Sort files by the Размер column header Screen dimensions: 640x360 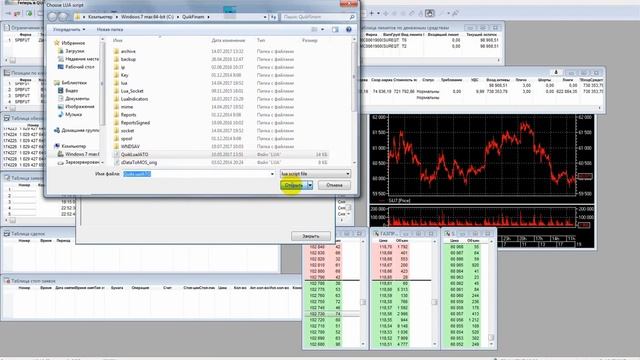[310, 40]
